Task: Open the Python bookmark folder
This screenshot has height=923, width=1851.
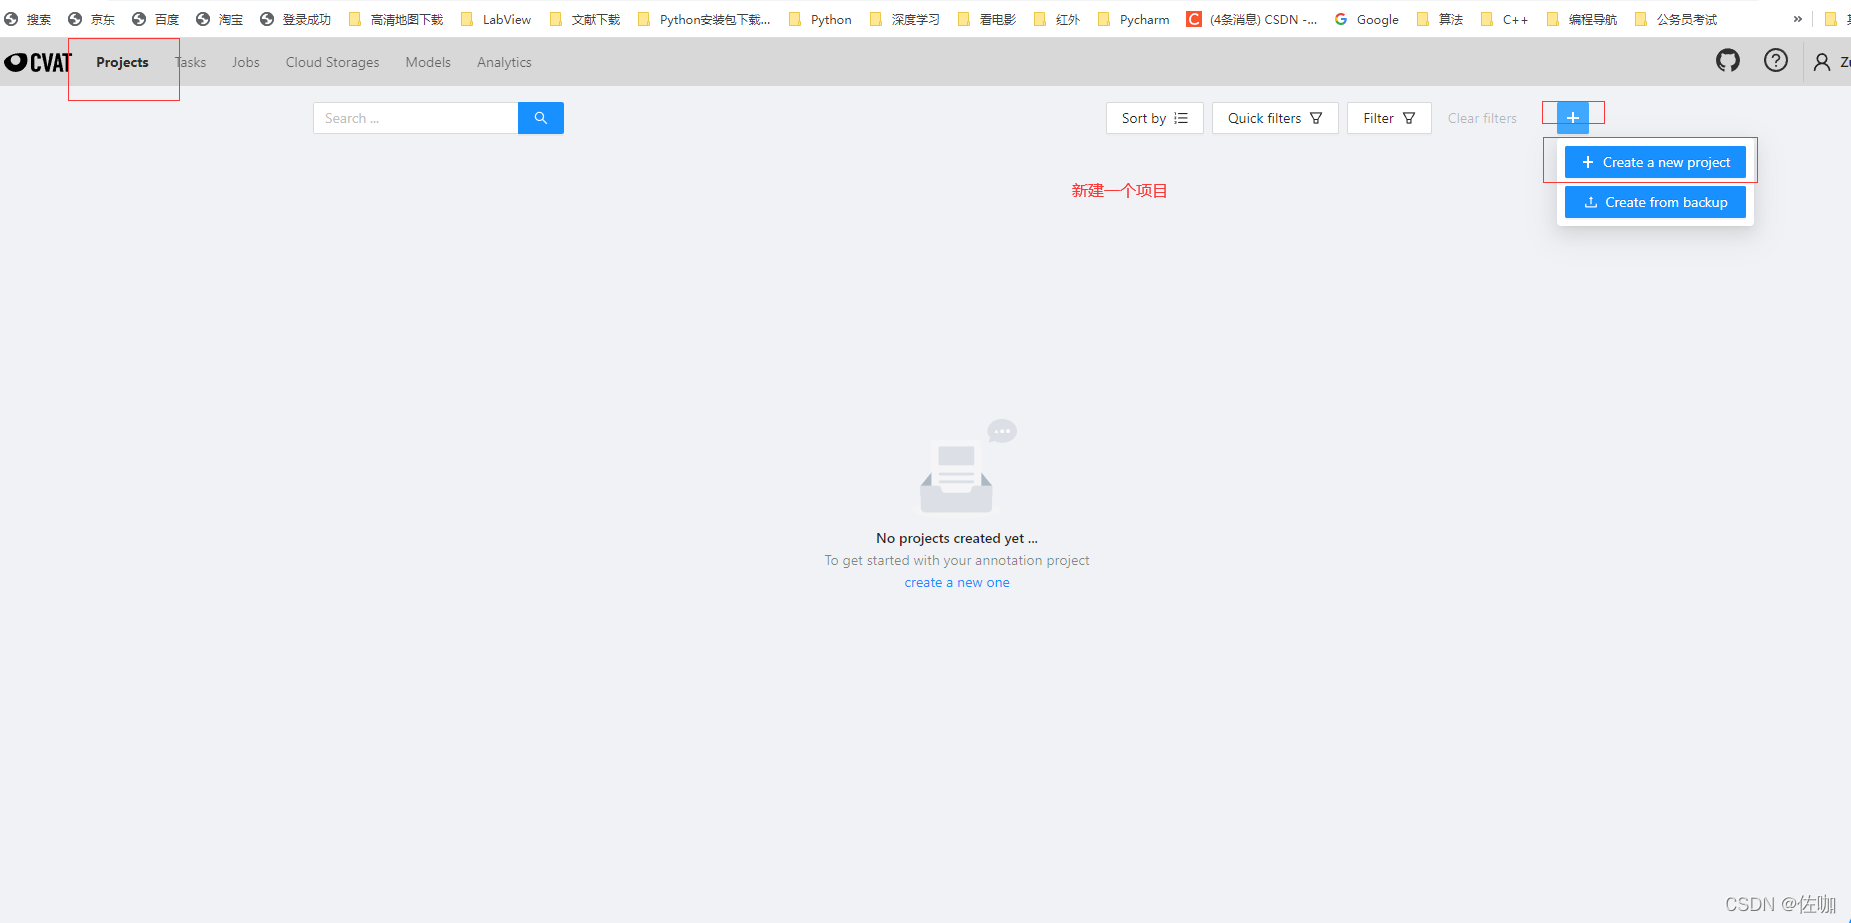Action: coord(820,19)
